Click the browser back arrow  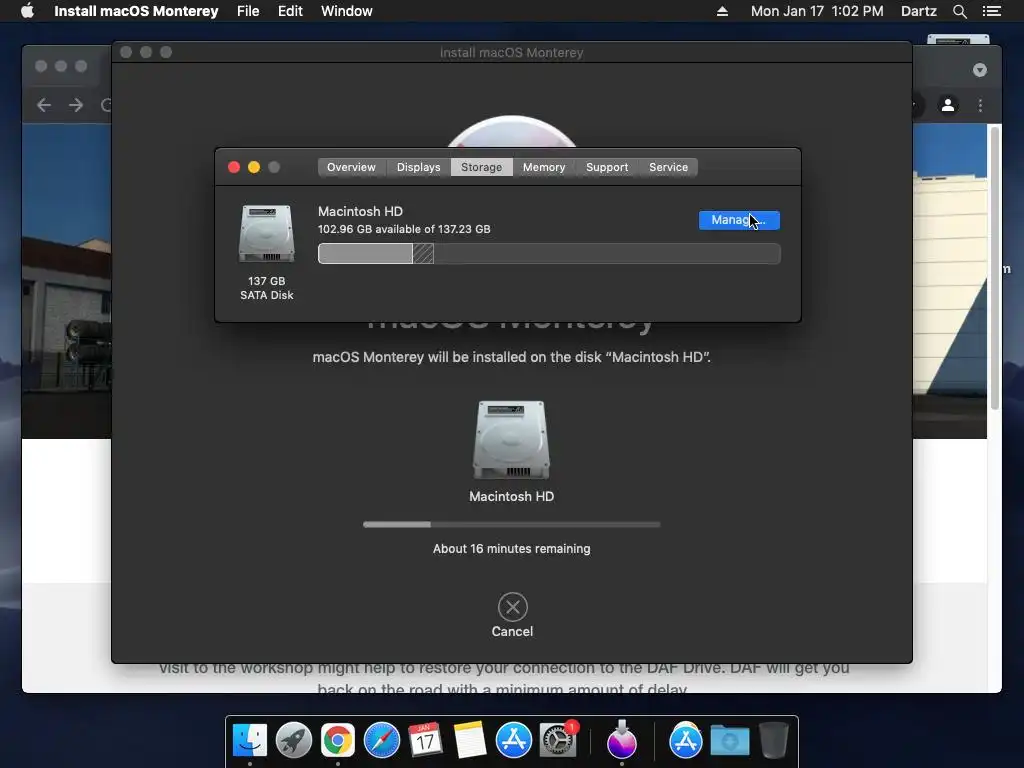click(44, 105)
